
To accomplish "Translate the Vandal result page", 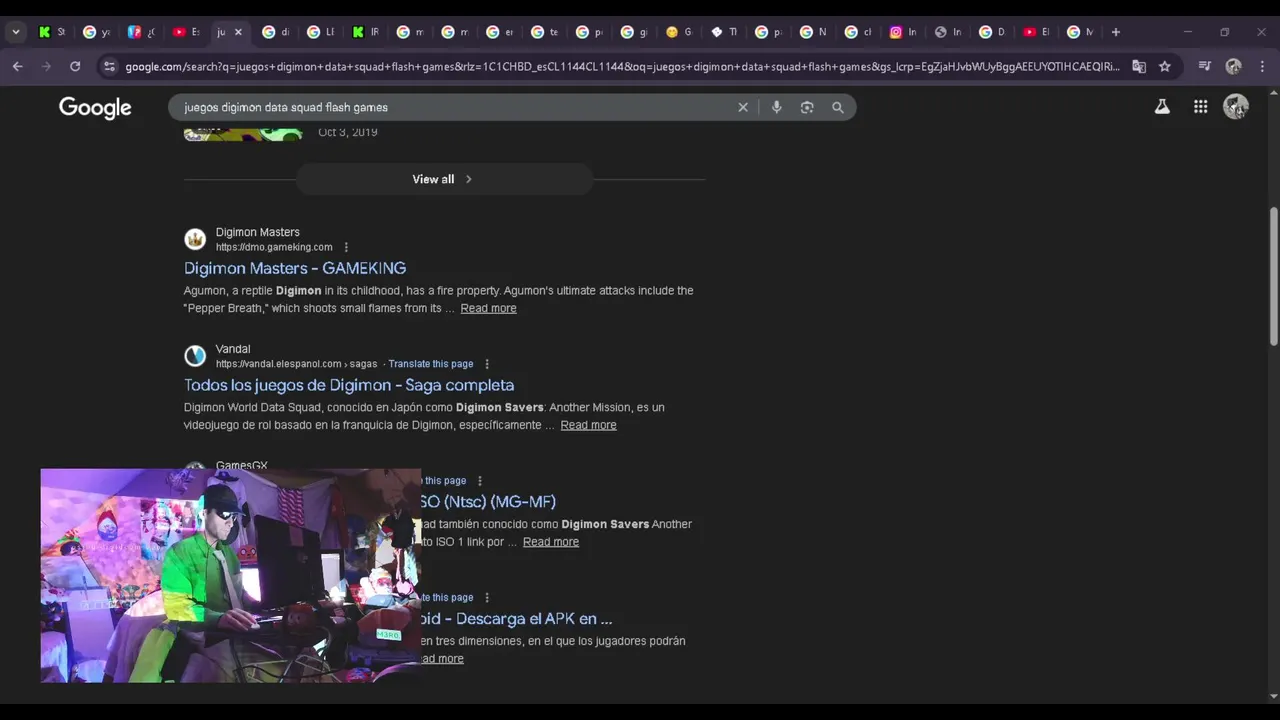I will [x=431, y=364].
